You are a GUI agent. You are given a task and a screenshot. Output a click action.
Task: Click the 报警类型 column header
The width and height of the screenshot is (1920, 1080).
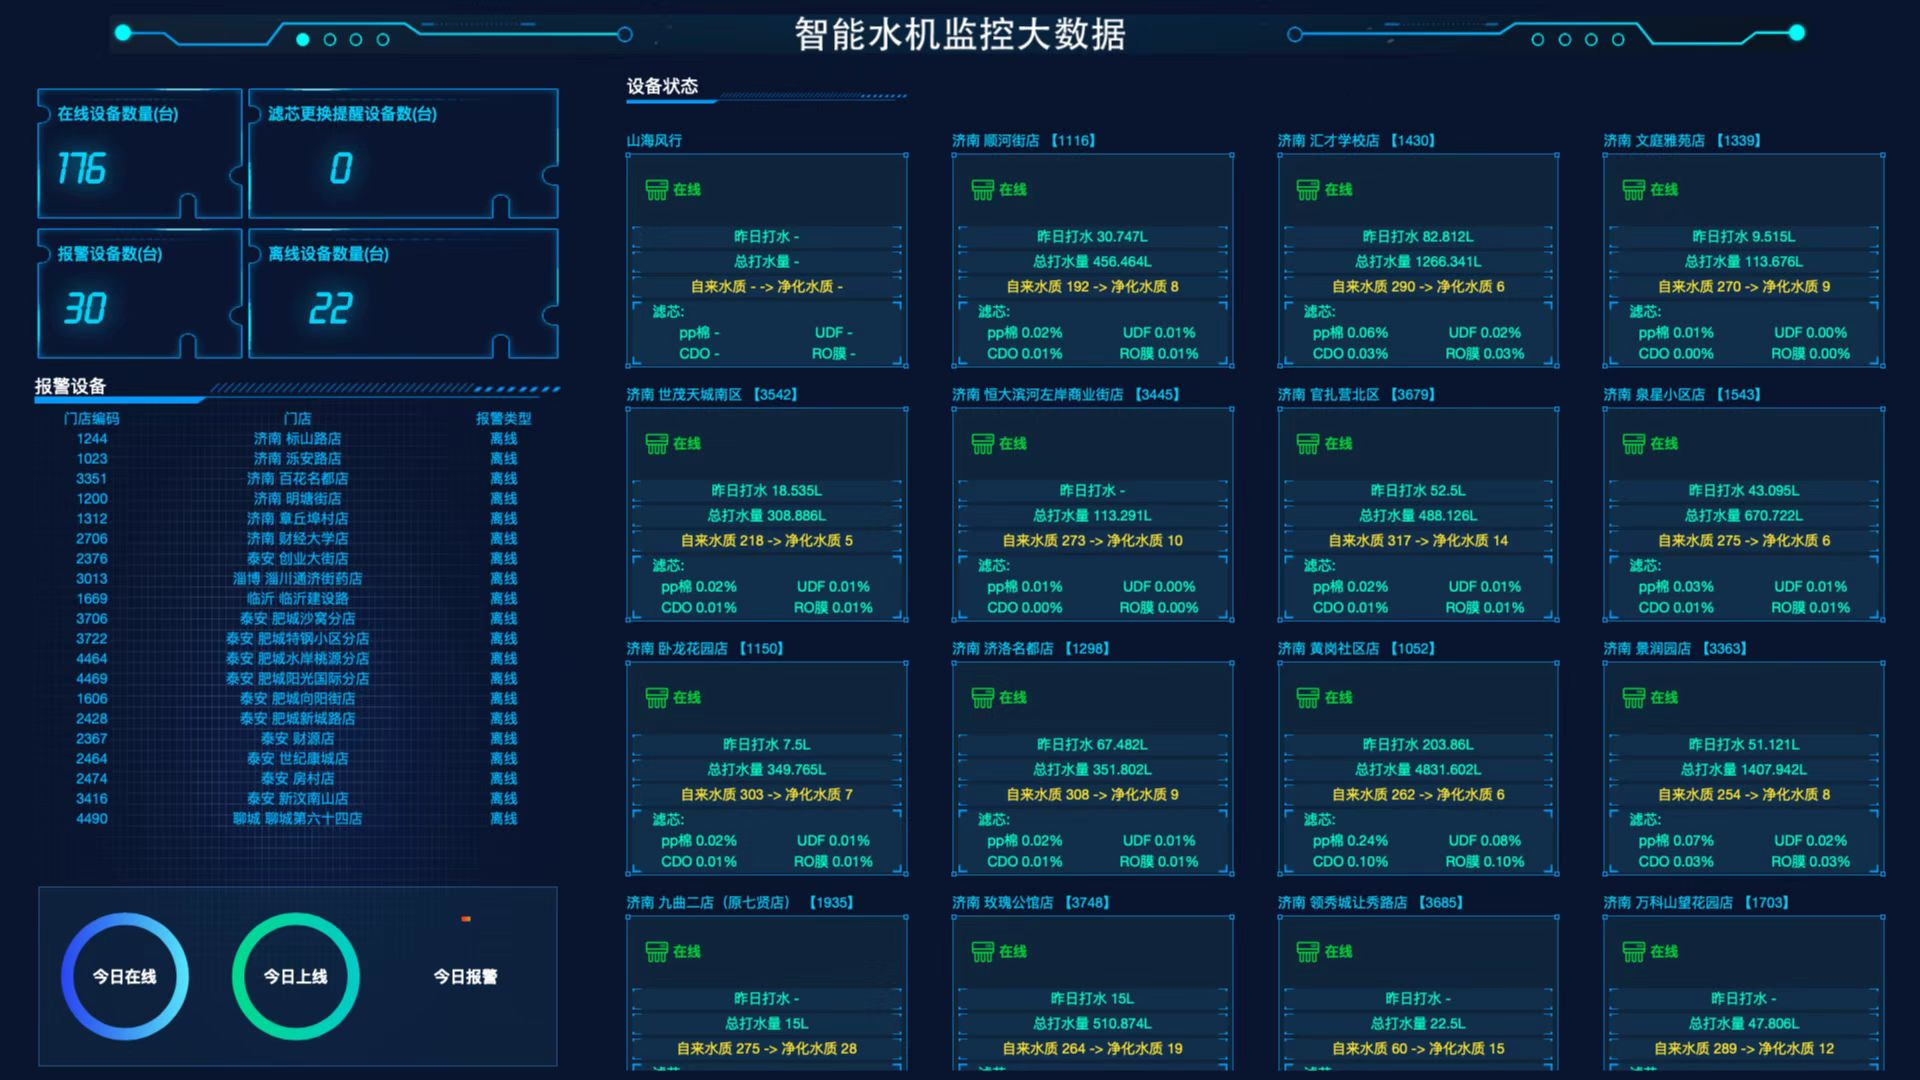coord(504,418)
